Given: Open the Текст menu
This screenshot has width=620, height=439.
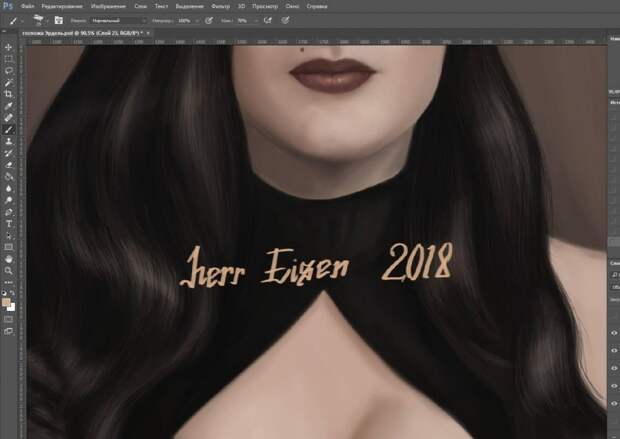Looking at the screenshot, I should [x=161, y=6].
